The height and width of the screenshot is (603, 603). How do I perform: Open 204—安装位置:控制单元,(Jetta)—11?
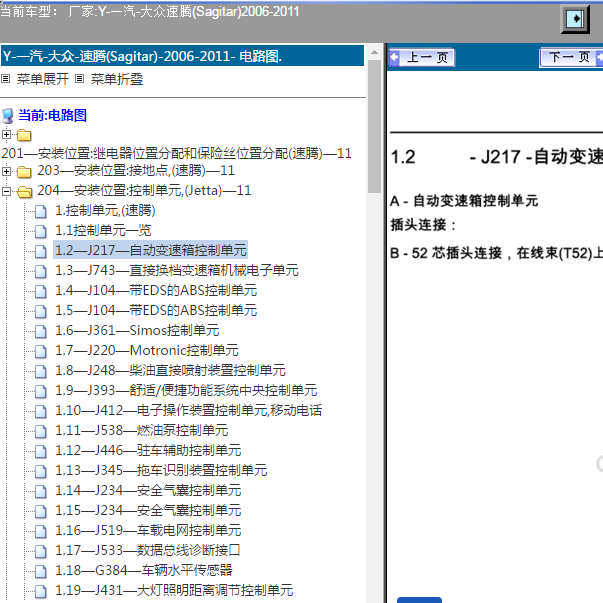[144, 190]
